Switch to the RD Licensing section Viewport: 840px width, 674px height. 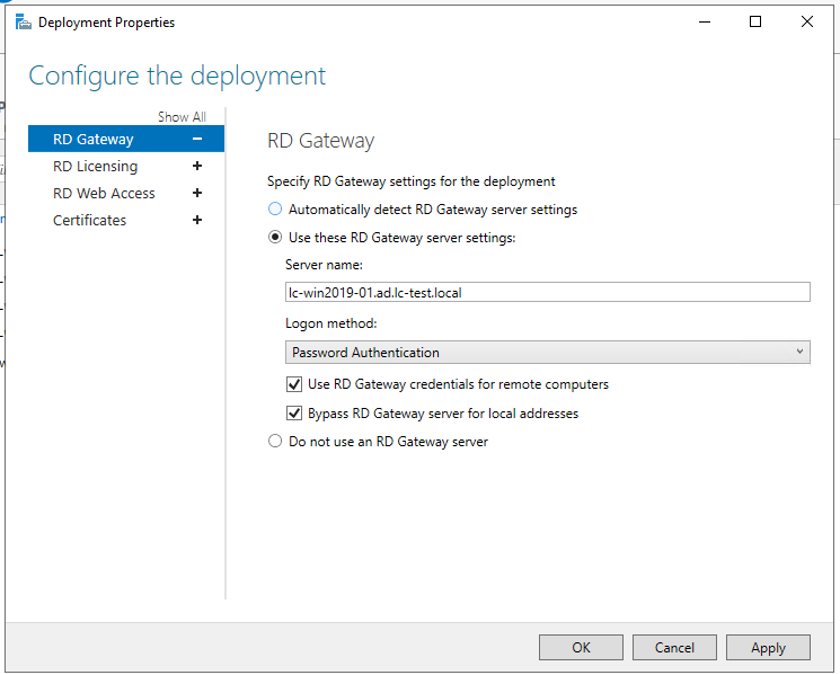tap(95, 166)
